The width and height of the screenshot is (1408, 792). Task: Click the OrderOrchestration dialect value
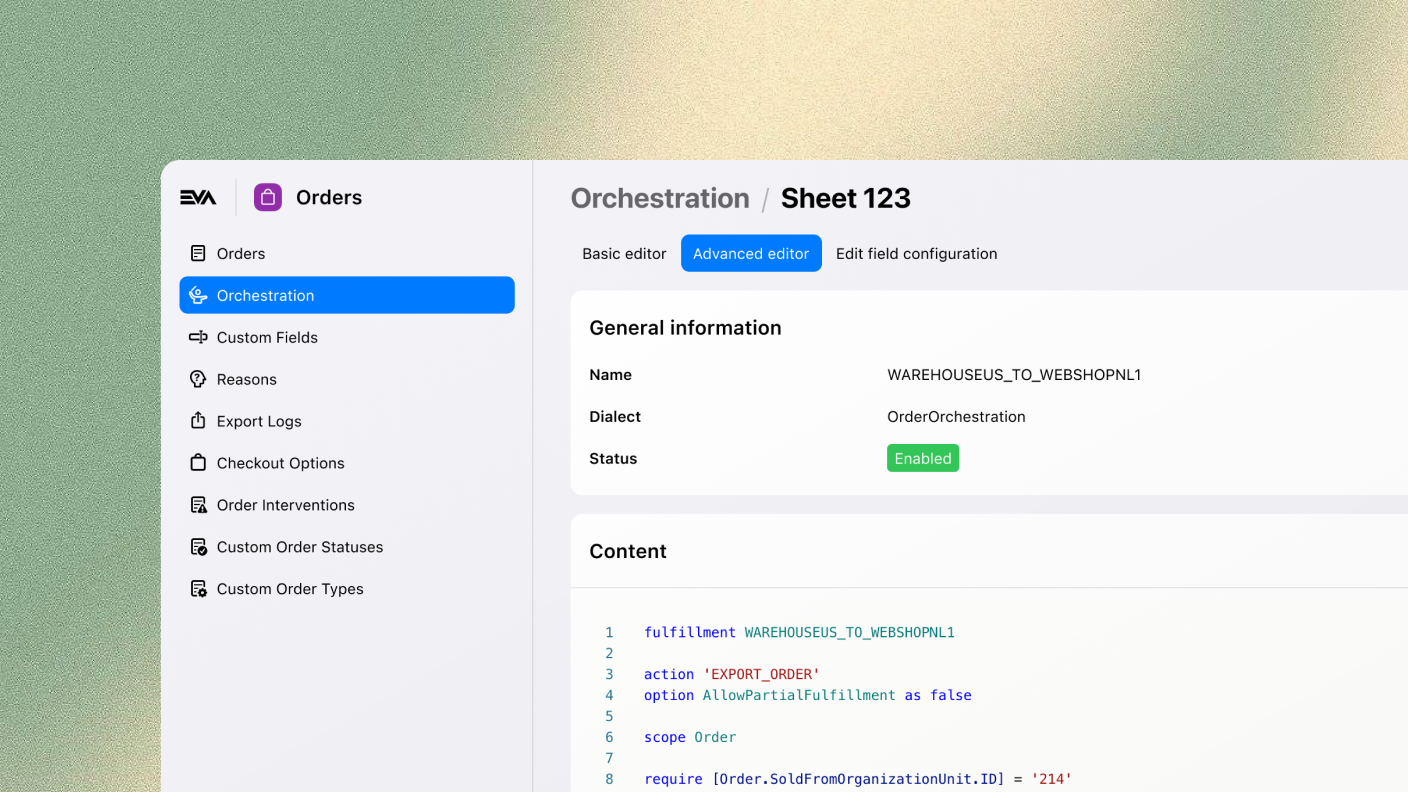point(956,417)
